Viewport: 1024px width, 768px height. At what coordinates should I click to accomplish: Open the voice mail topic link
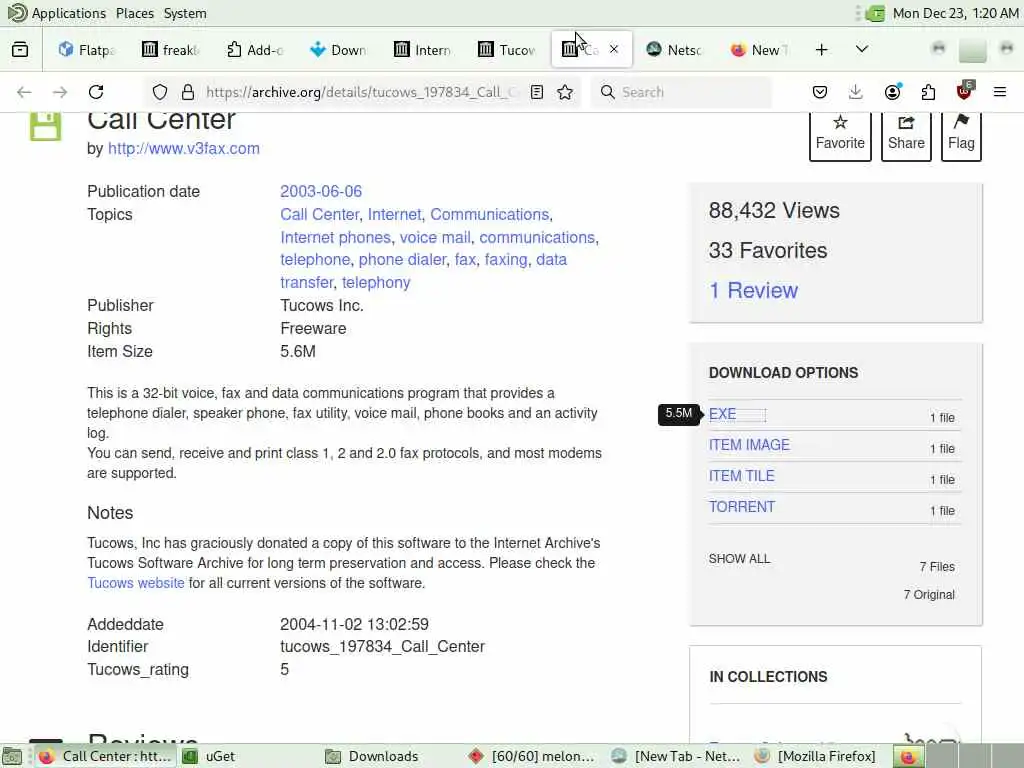pyautogui.click(x=435, y=237)
